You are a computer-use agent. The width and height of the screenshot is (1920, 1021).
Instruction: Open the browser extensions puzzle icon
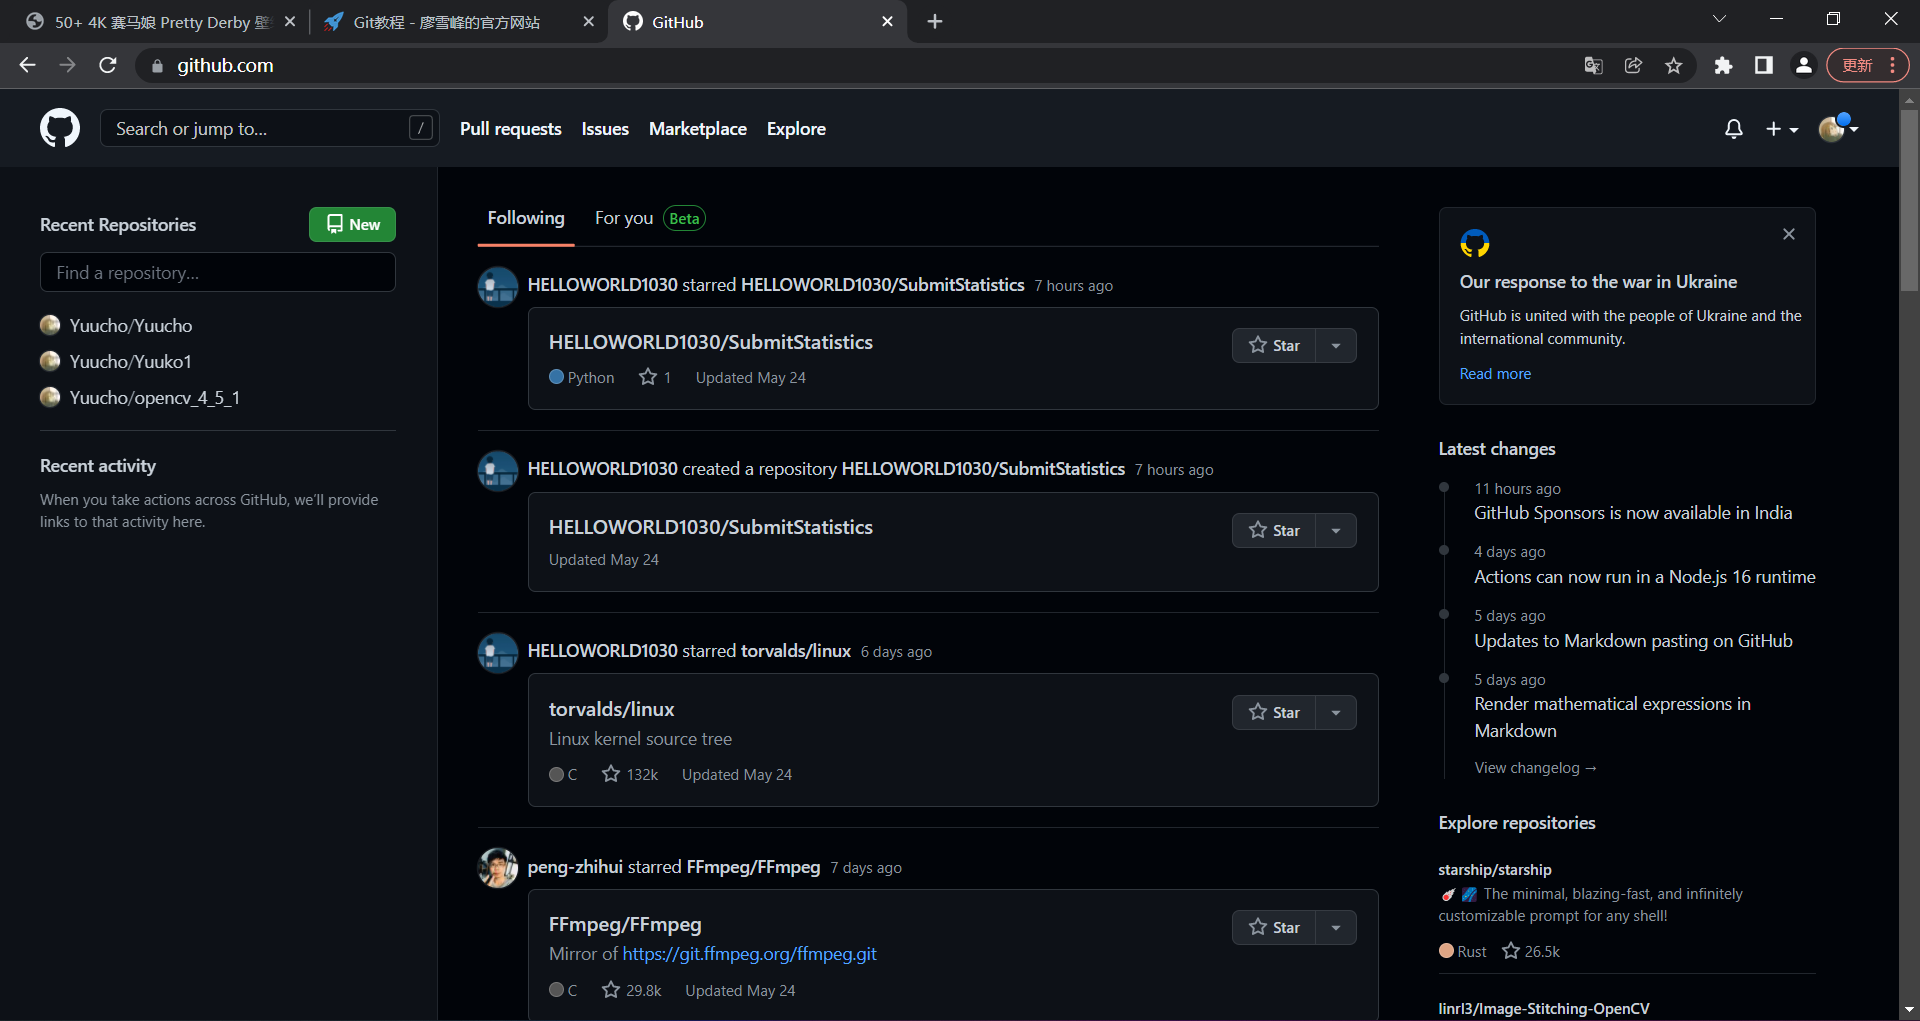[x=1723, y=65]
